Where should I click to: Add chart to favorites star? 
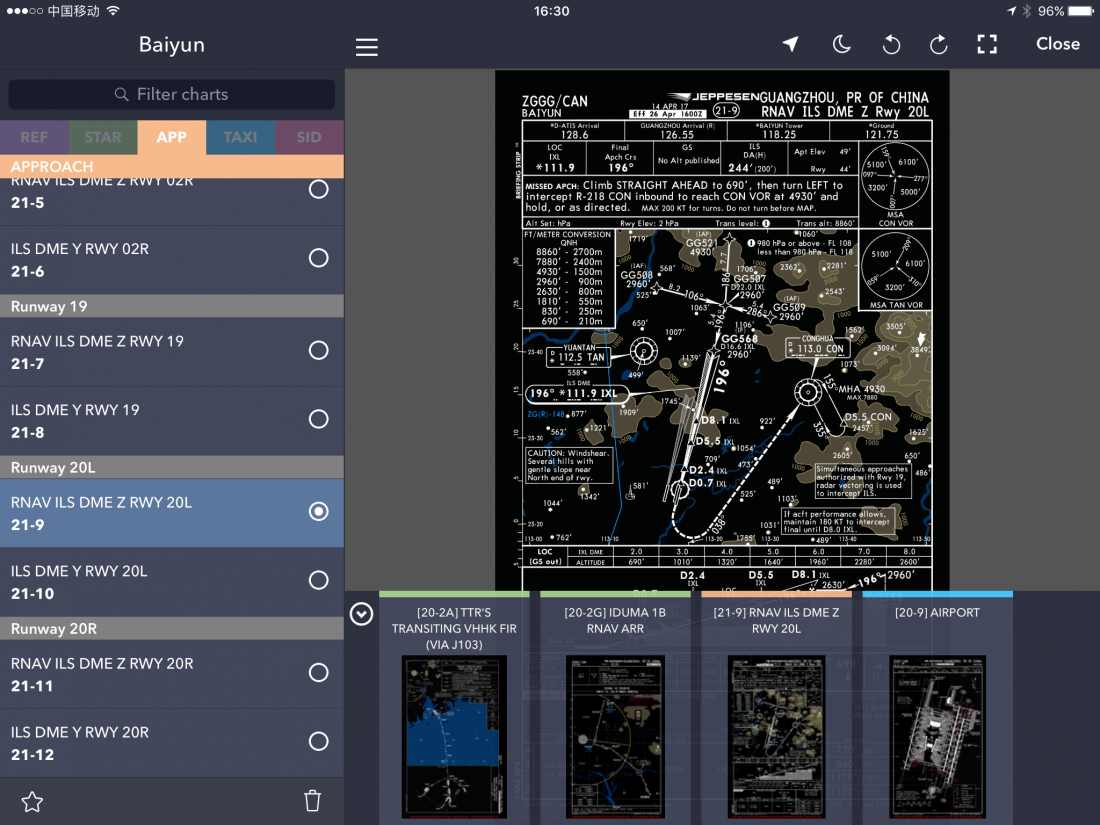coord(32,801)
